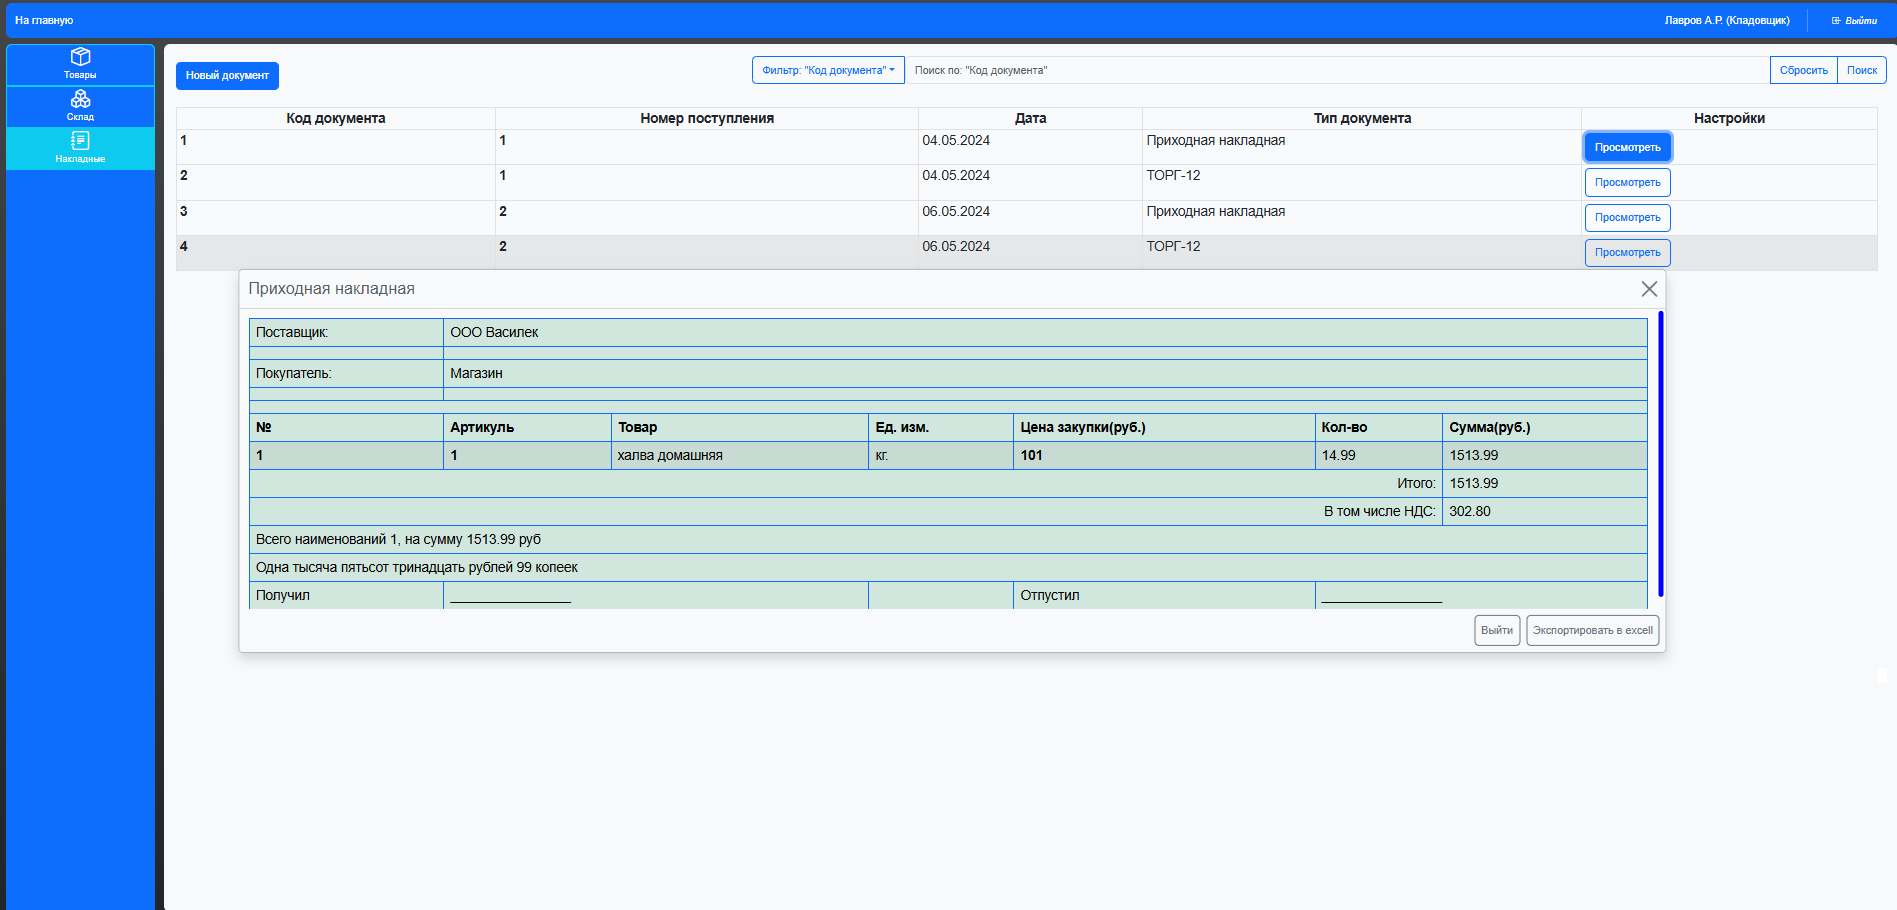The width and height of the screenshot is (1897, 910).
Task: Select buyer value Магазин
Action: (476, 373)
